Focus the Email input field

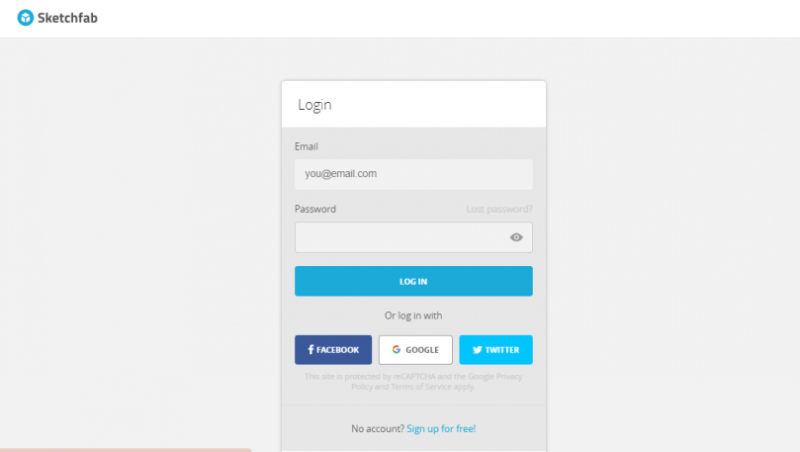coord(413,174)
